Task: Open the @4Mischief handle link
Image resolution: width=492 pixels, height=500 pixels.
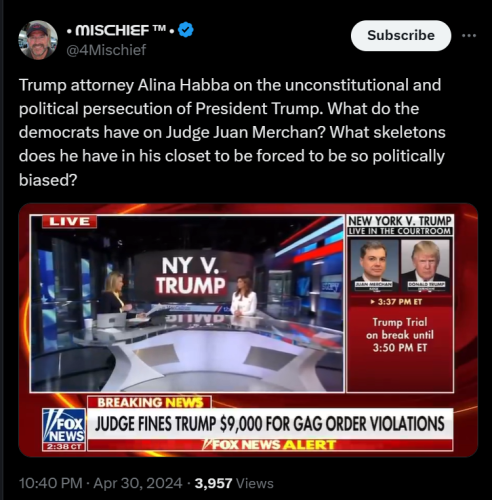Action: point(106,50)
